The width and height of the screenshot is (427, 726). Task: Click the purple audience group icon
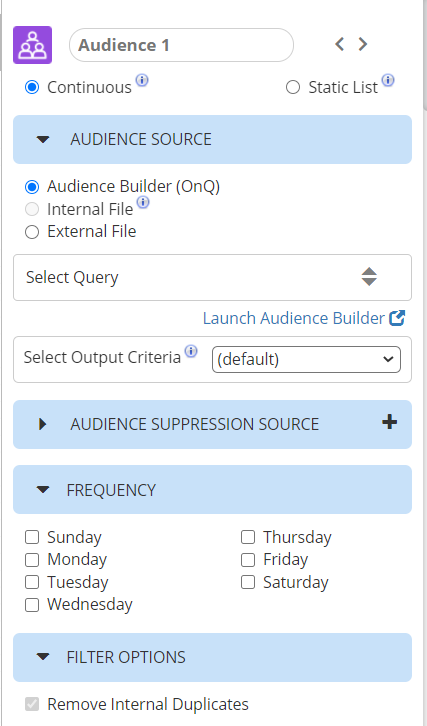click(32, 45)
